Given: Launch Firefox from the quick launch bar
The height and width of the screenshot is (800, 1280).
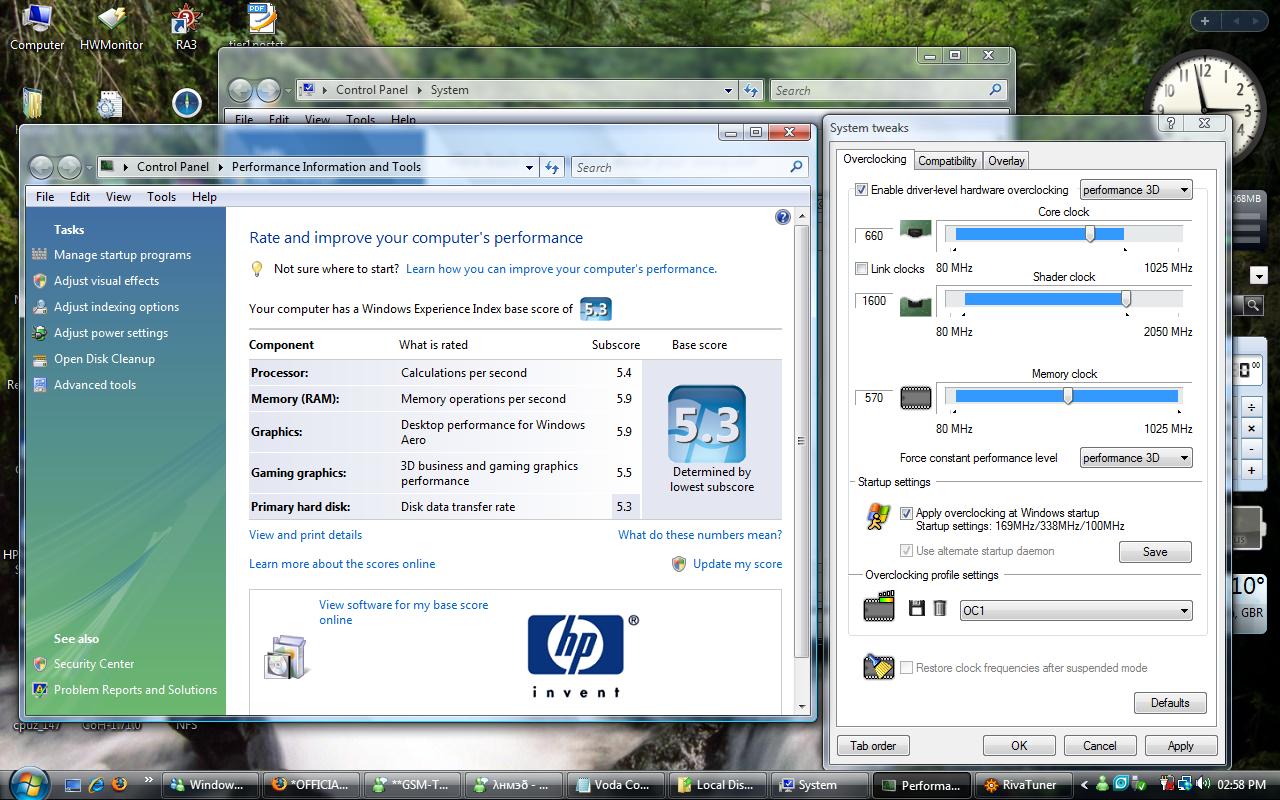Looking at the screenshot, I should point(119,784).
